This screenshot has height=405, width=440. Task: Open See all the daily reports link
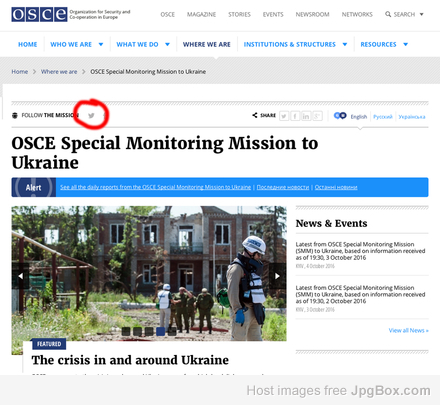[156, 187]
